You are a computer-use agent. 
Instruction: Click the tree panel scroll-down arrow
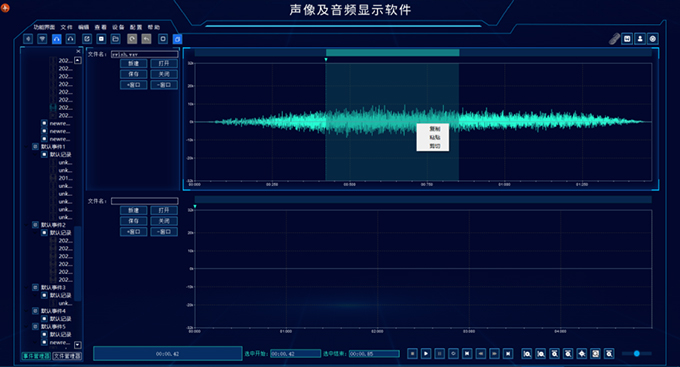click(78, 345)
